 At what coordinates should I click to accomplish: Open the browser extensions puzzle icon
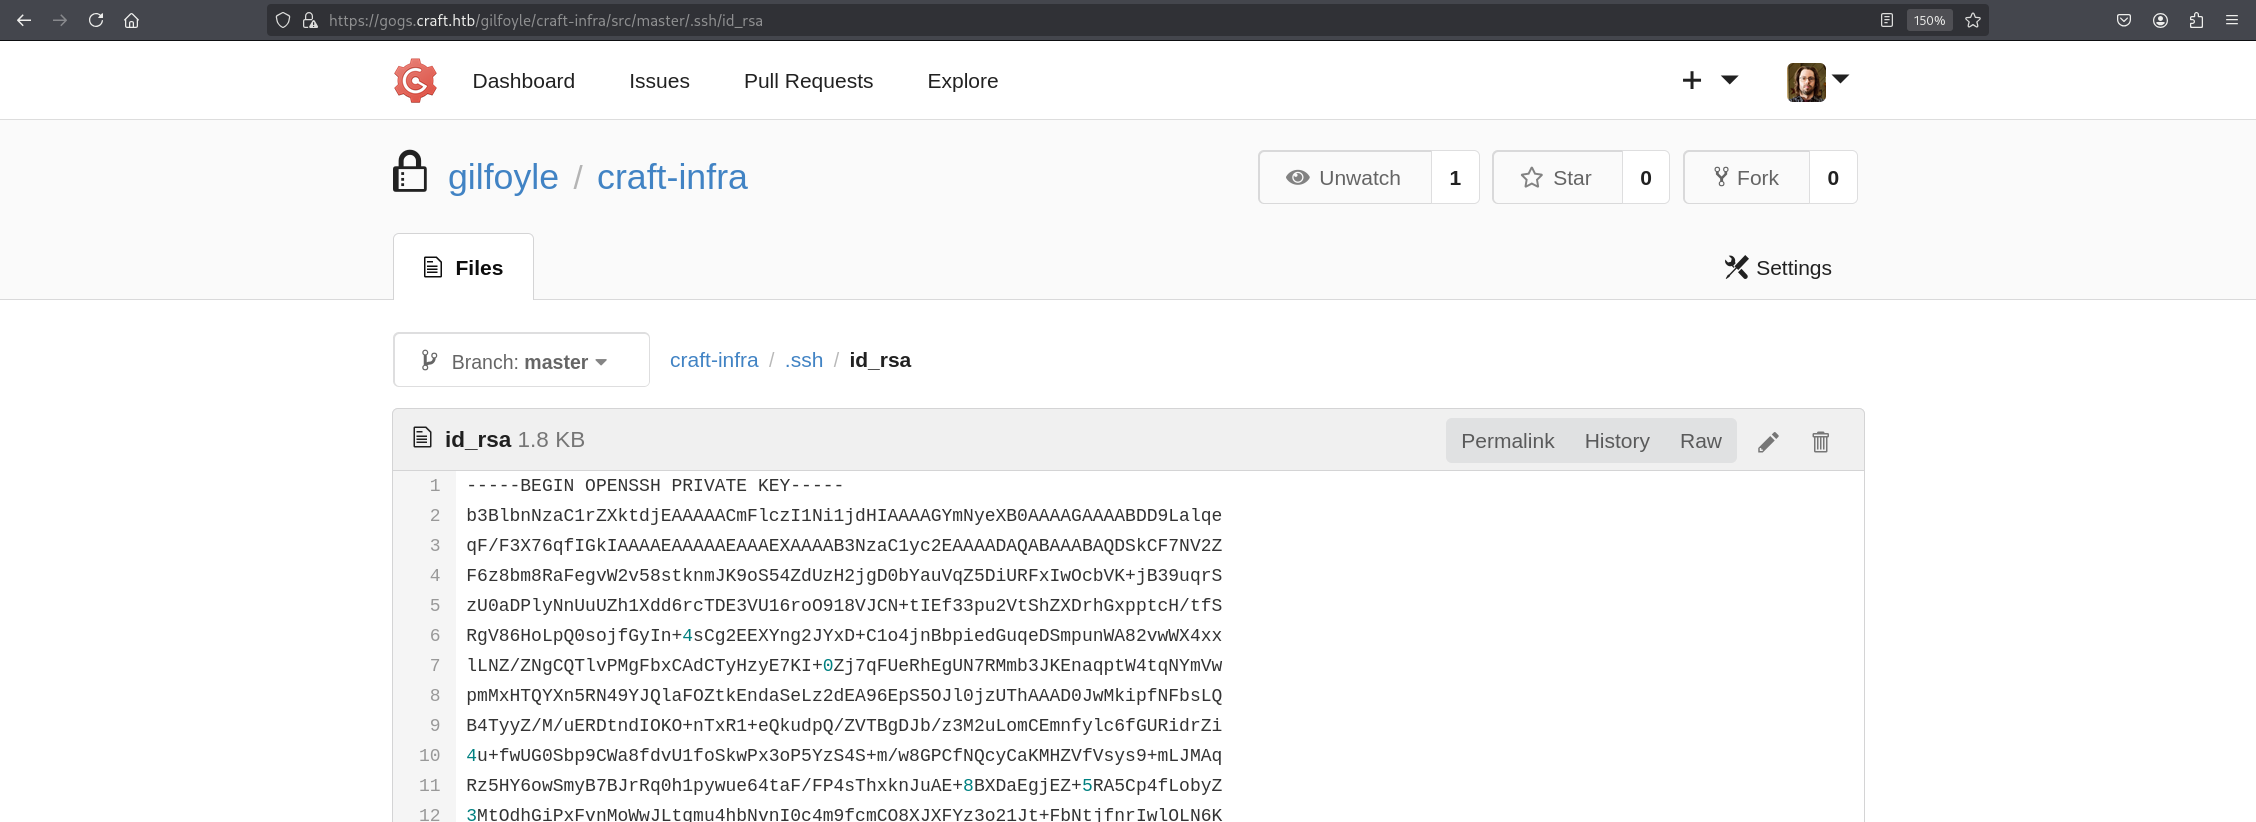point(2196,20)
